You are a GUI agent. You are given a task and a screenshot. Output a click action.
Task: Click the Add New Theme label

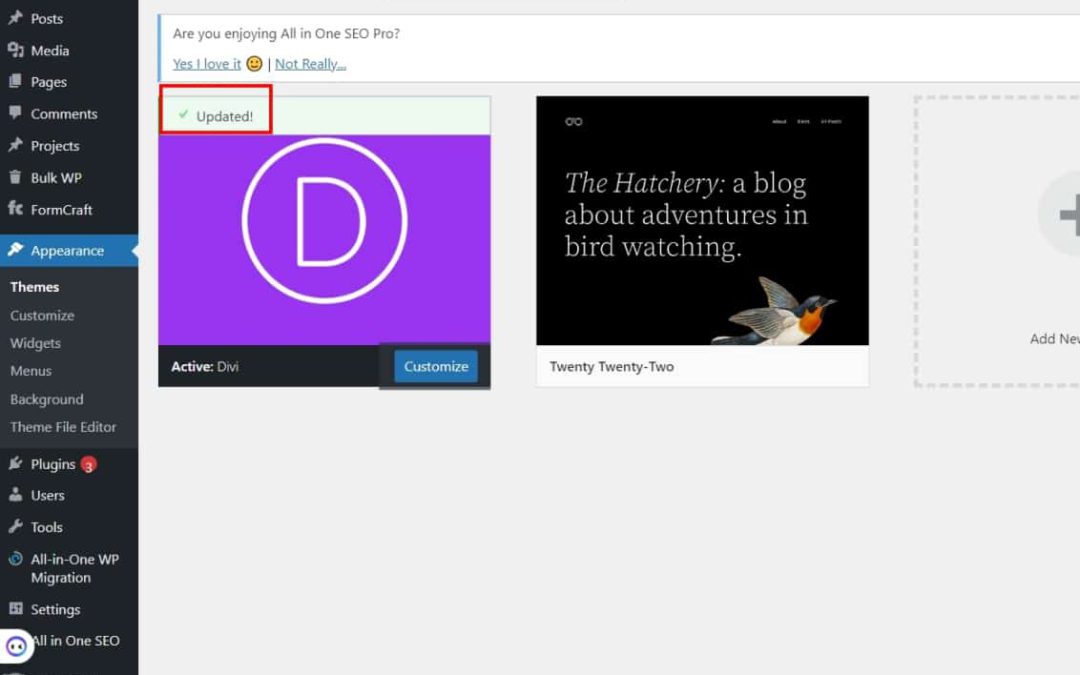pyautogui.click(x=1055, y=338)
